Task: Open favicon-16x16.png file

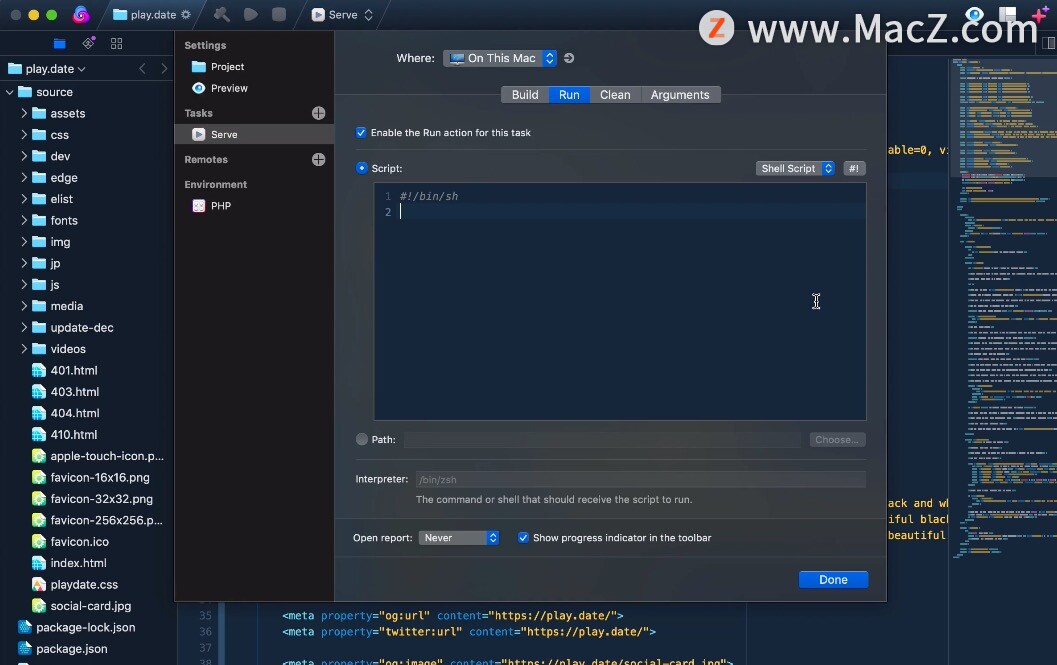Action: click(91, 478)
